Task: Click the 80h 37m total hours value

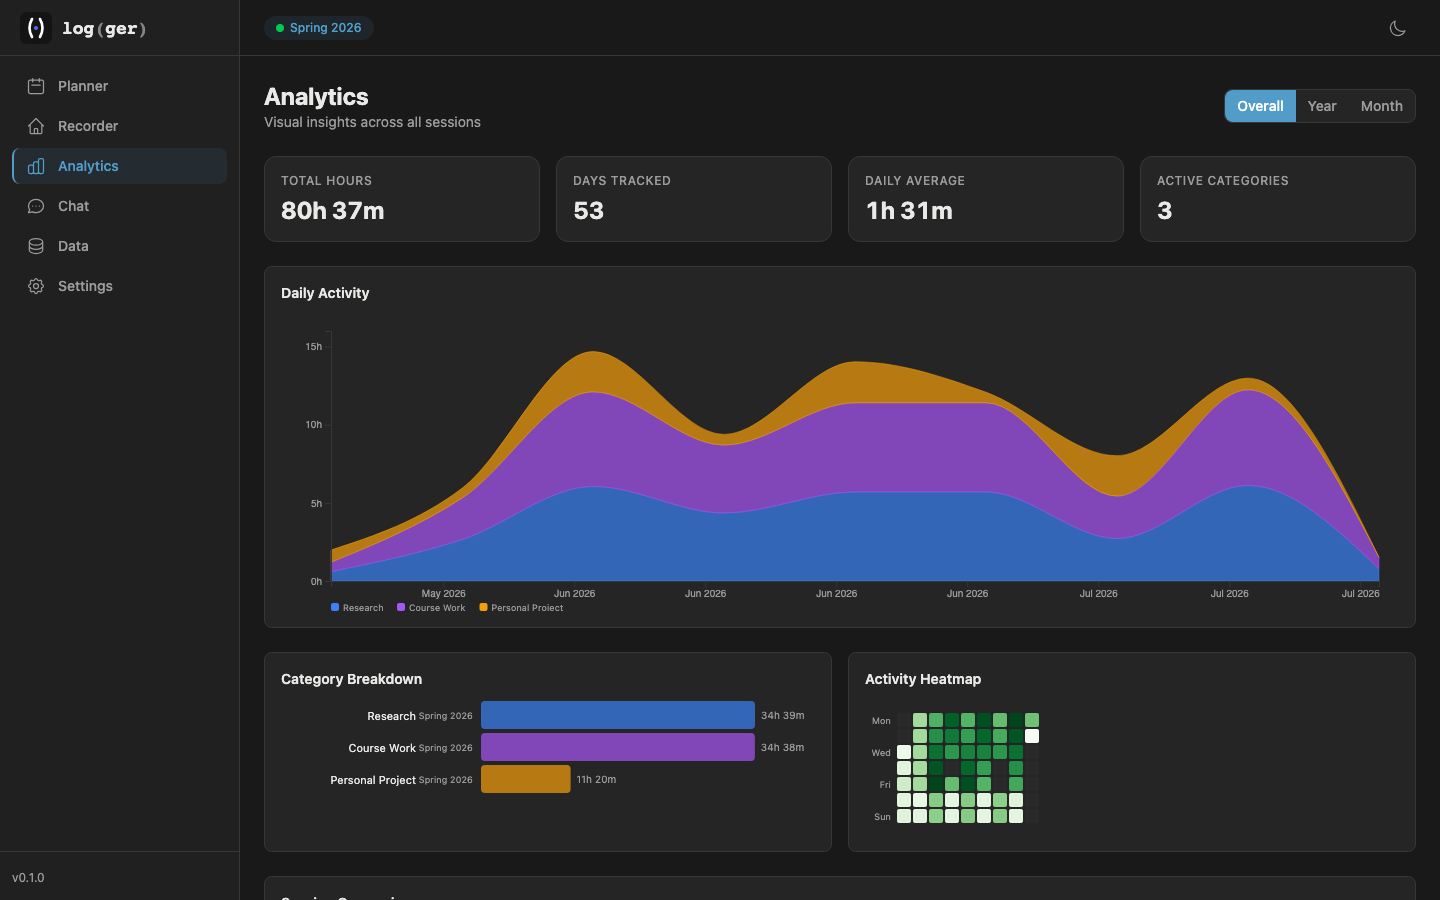Action: [x=333, y=211]
